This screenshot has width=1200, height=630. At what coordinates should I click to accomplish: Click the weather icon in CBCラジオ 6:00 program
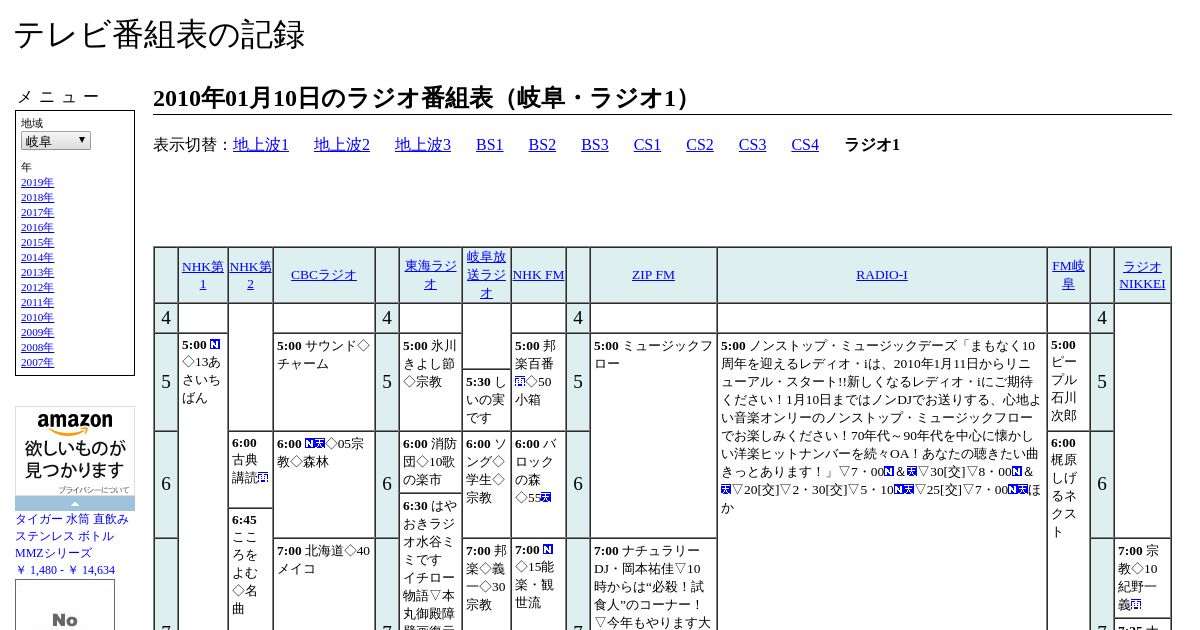[x=320, y=443]
